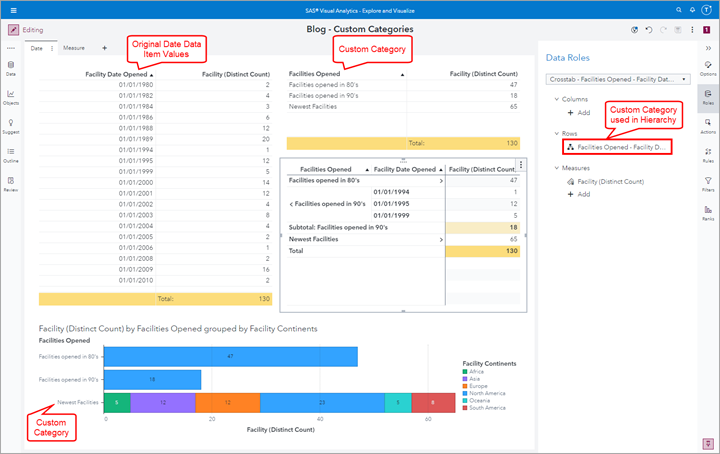Open the Date tab options menu
Screen dimensions: 720x454
52,48
